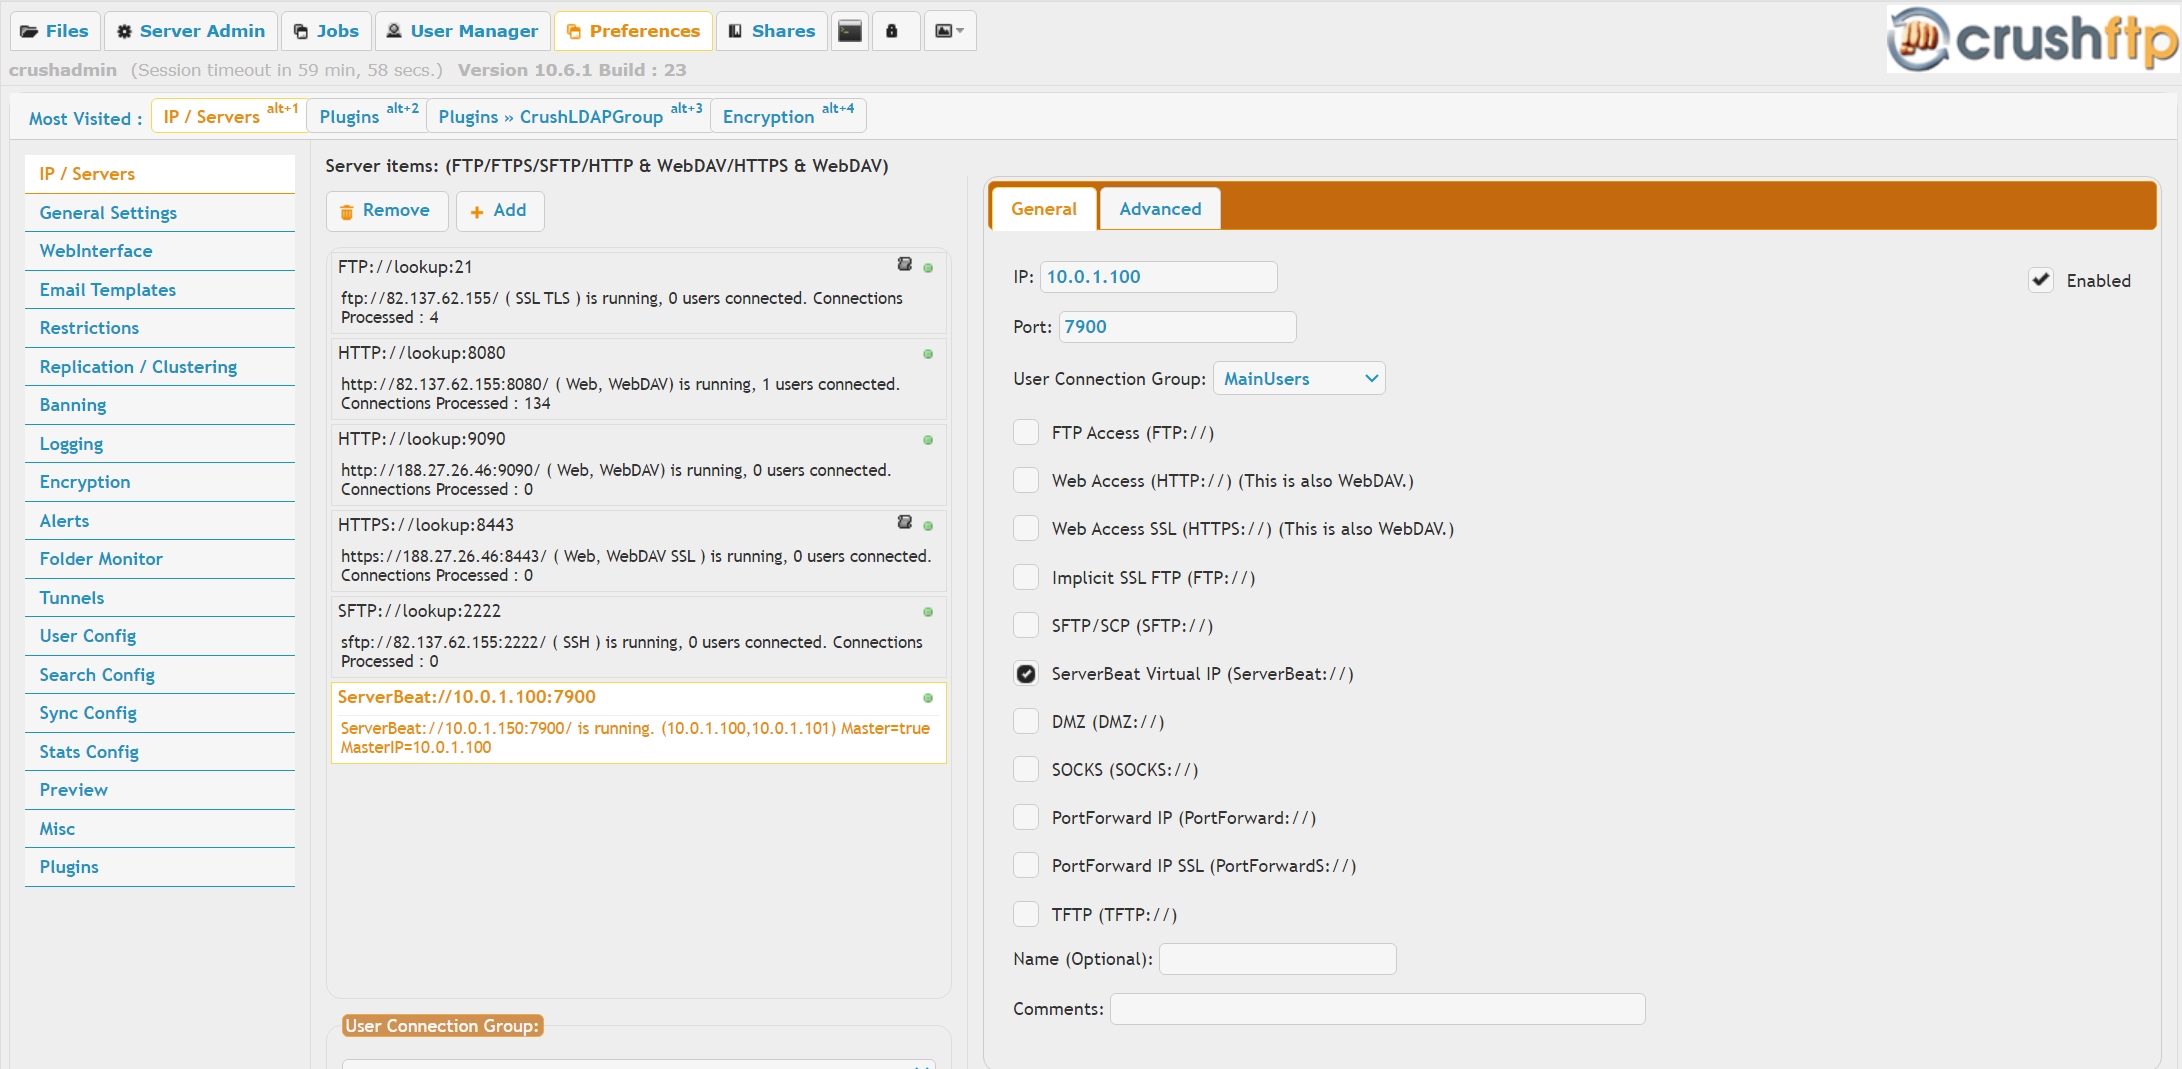This screenshot has height=1069, width=2182.
Task: Select ServerBeat://10.0.1.100:7900 server item
Action: [638, 722]
